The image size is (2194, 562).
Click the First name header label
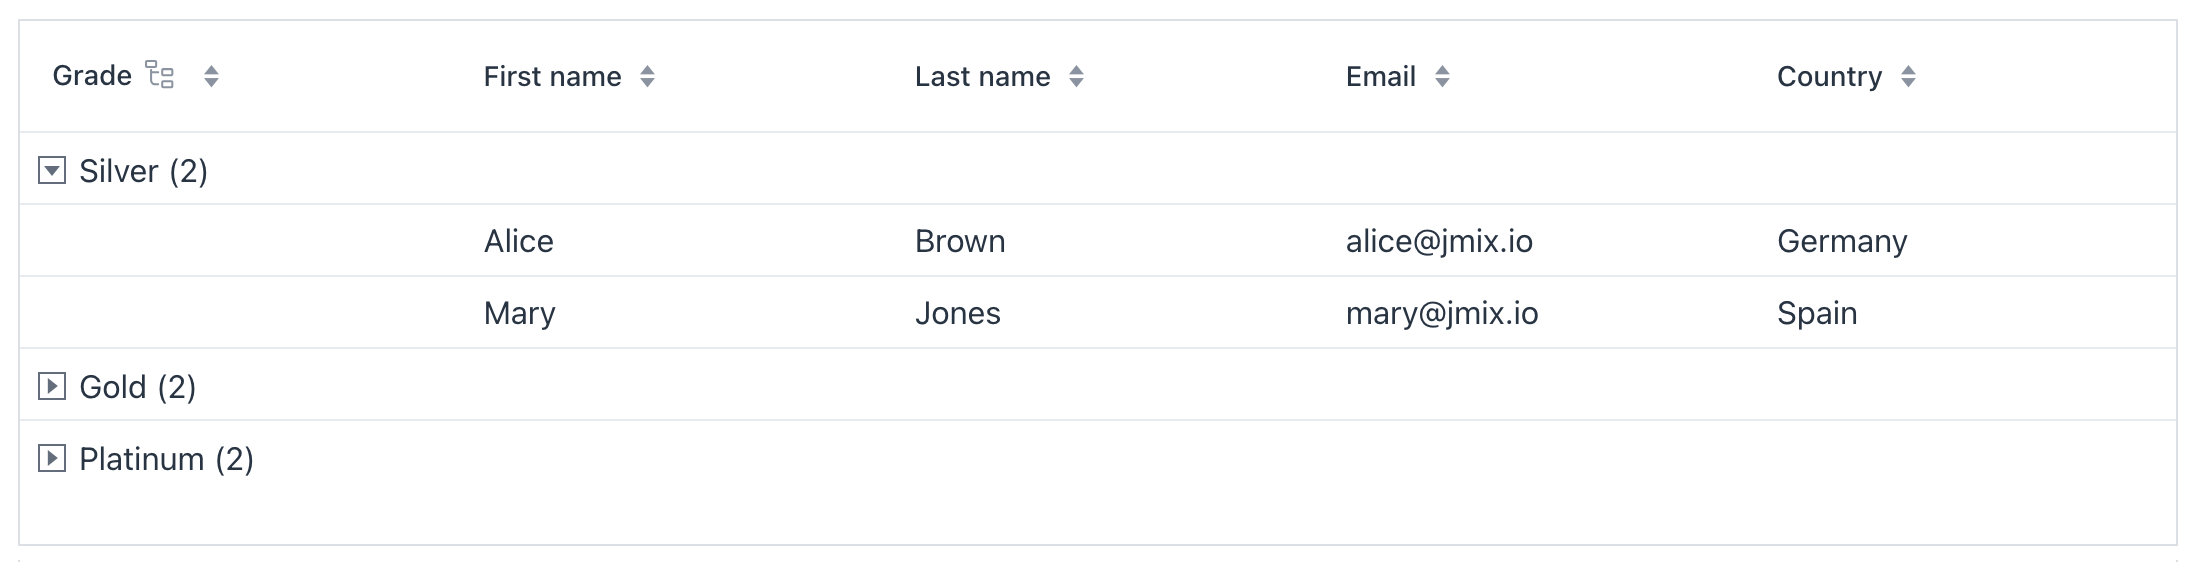pyautogui.click(x=552, y=76)
